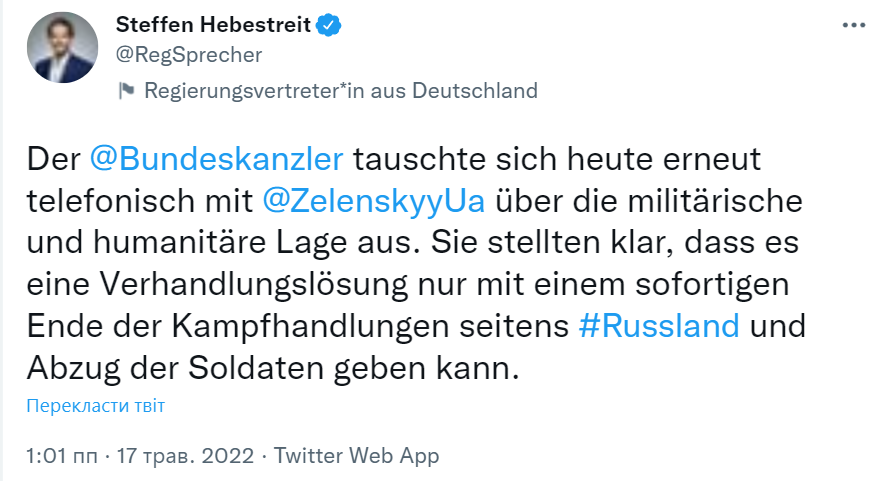Open the Twitter Web App source link

click(356, 456)
